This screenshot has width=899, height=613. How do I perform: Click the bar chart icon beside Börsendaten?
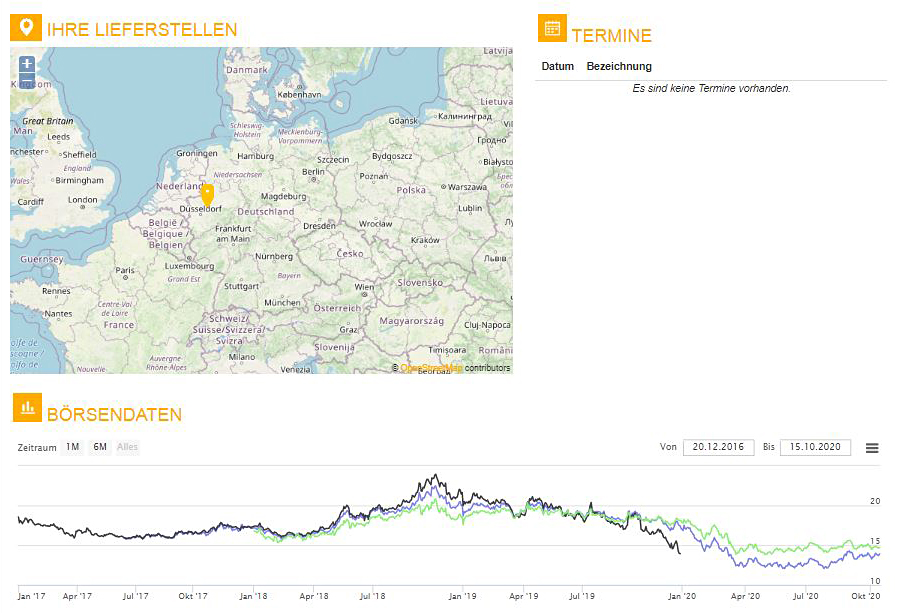pyautogui.click(x=28, y=407)
